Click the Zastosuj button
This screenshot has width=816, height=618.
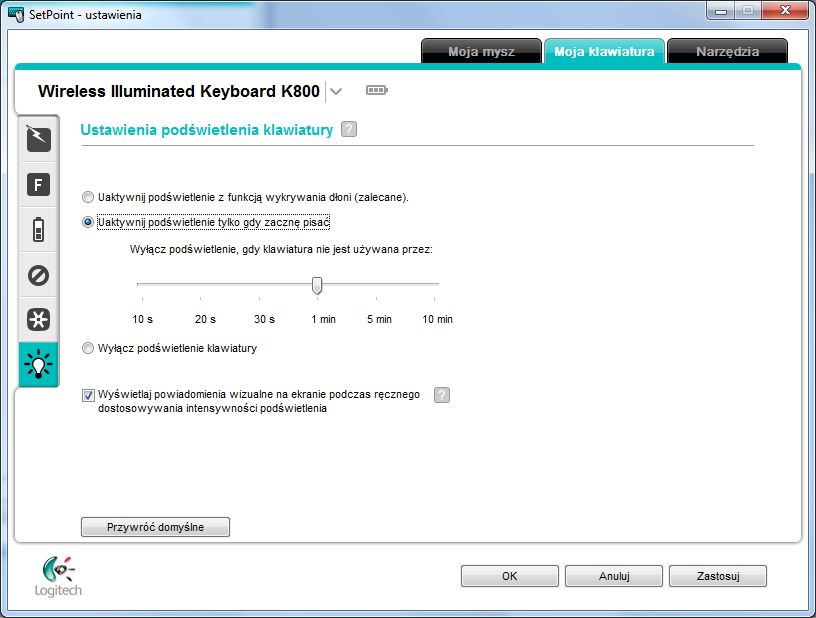point(718,576)
